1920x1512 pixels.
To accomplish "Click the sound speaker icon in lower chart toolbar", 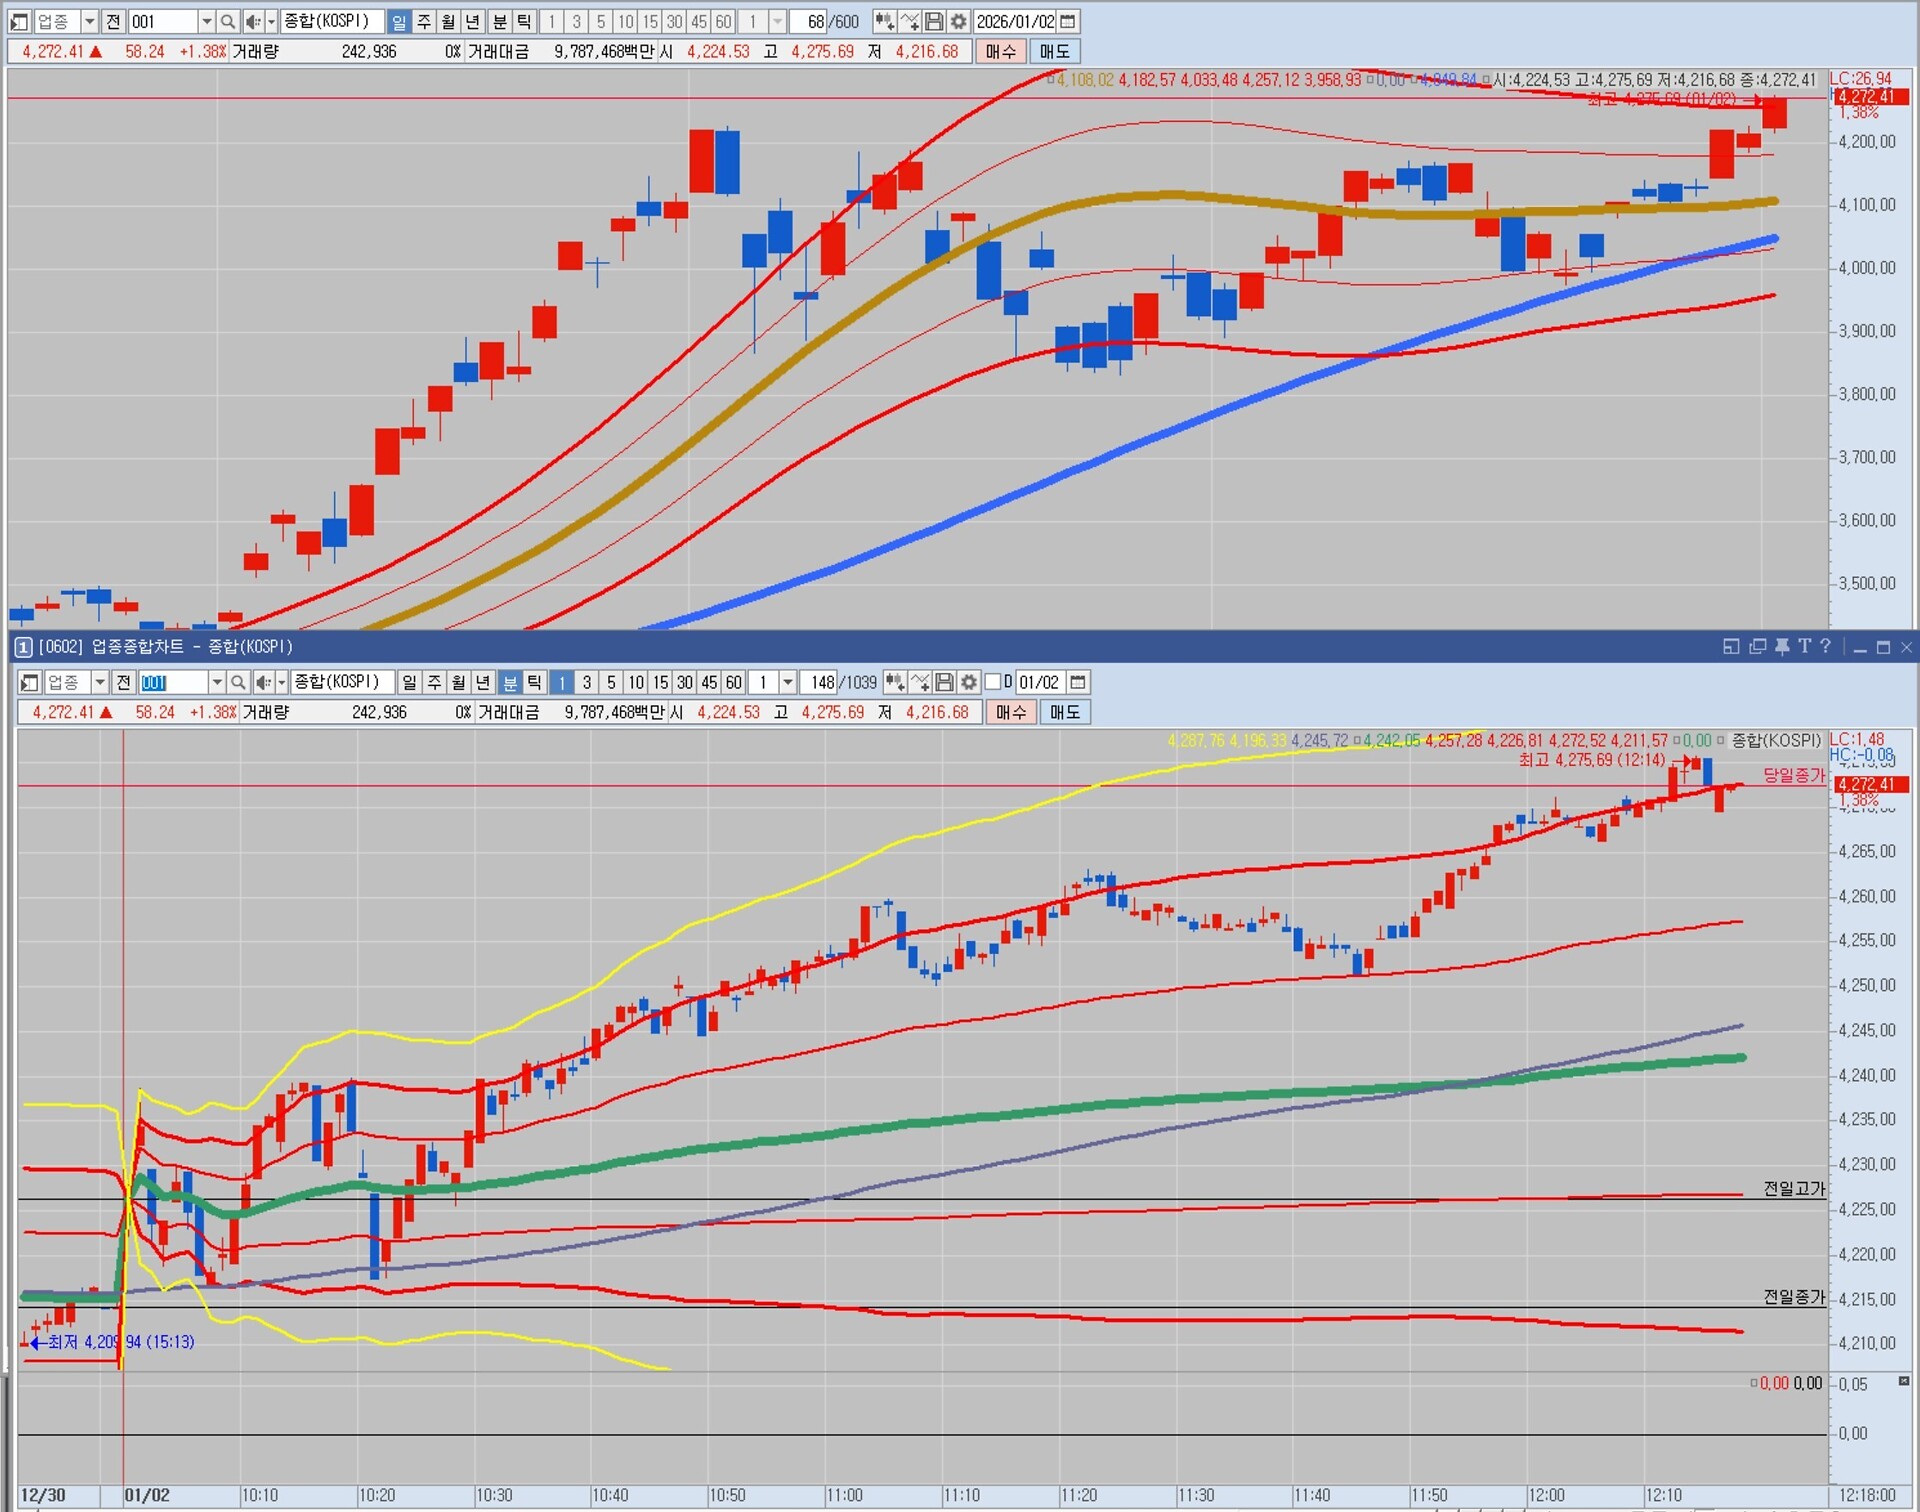I will pyautogui.click(x=263, y=682).
